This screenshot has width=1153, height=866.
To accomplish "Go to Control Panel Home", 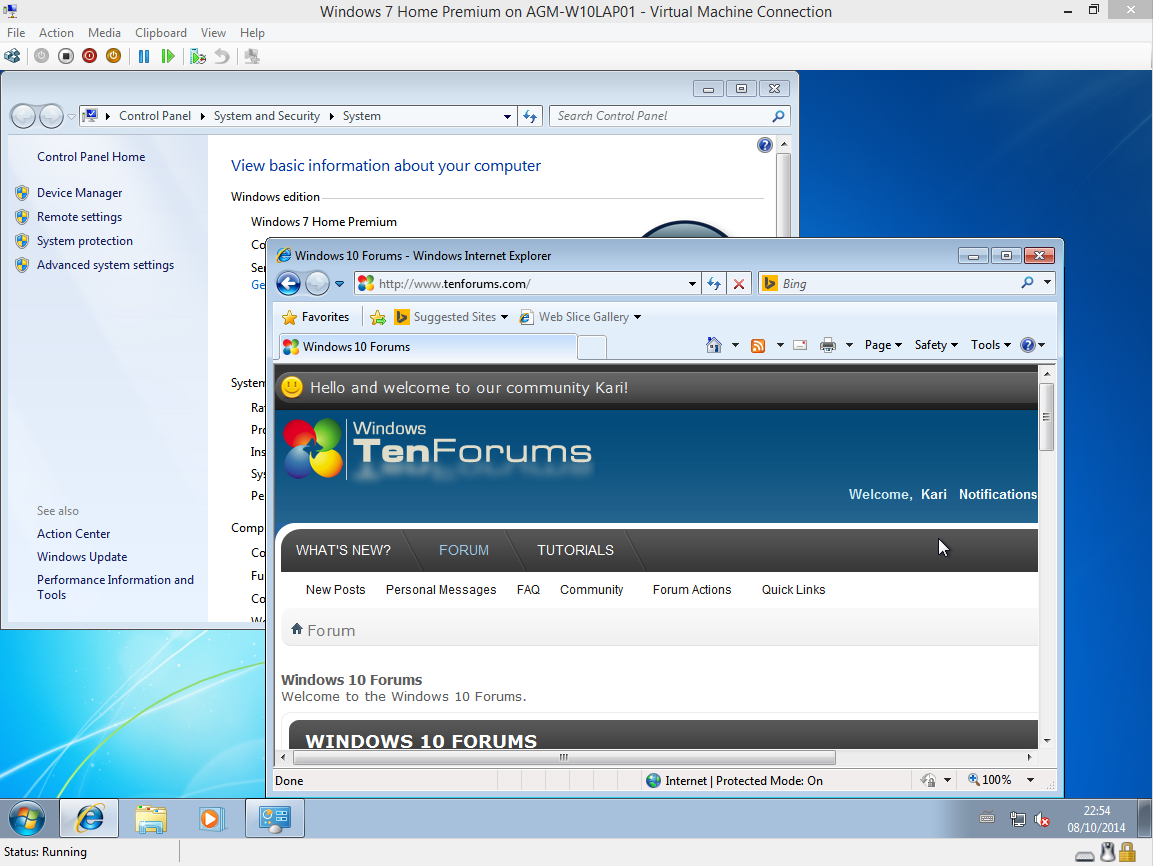I will click(91, 157).
